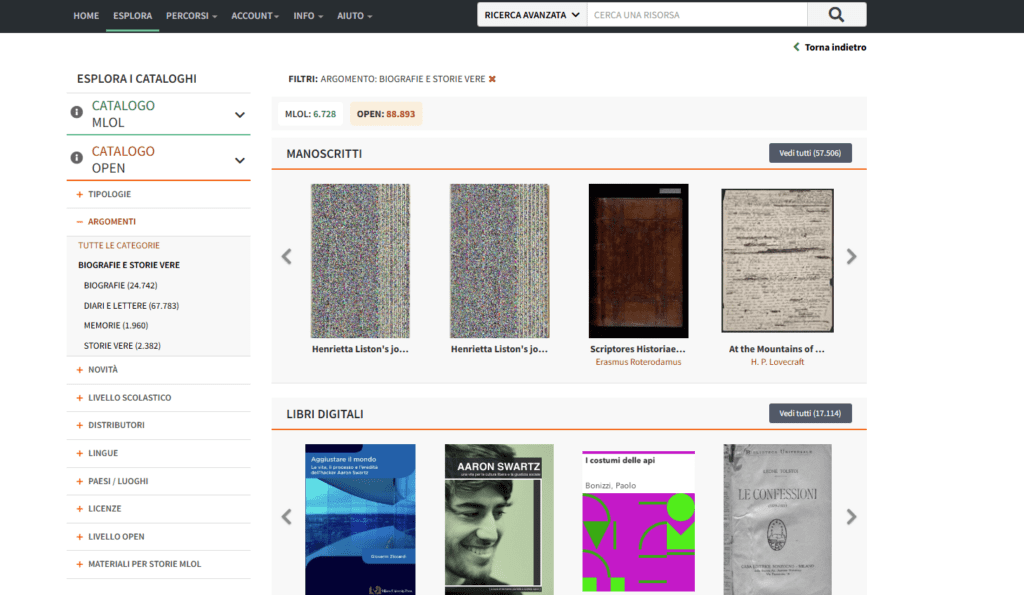Viewport: 1024px width, 595px height.
Task: Switch to OPEN 88.893 results
Action: (x=385, y=114)
